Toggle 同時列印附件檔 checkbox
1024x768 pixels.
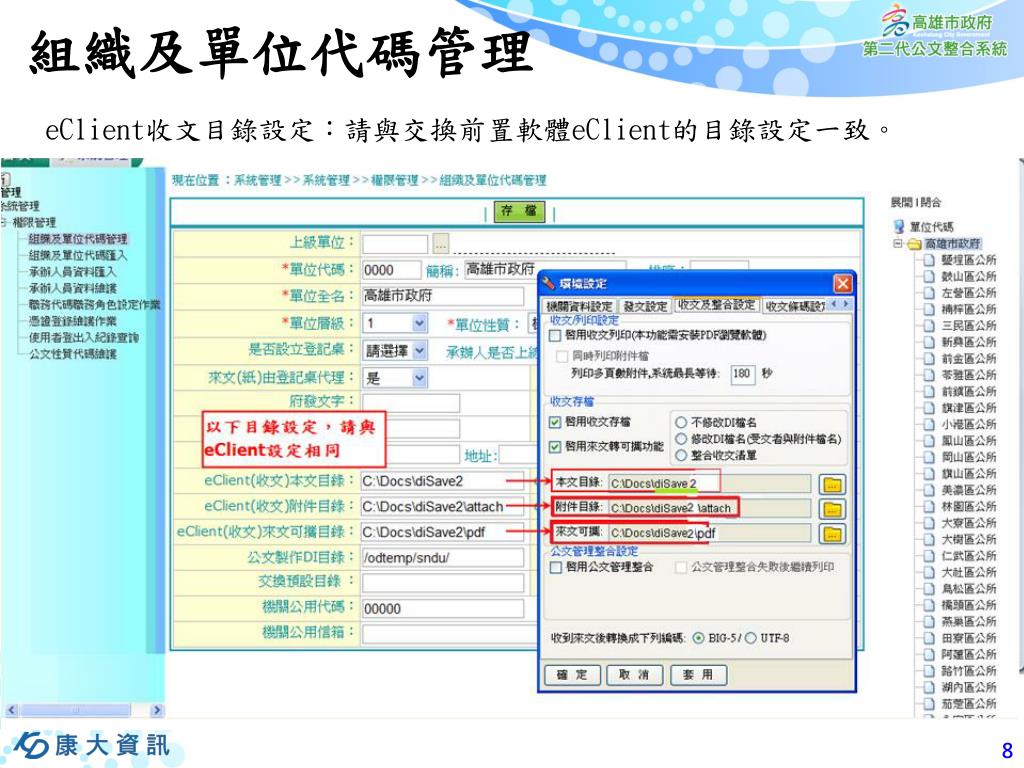coord(562,356)
